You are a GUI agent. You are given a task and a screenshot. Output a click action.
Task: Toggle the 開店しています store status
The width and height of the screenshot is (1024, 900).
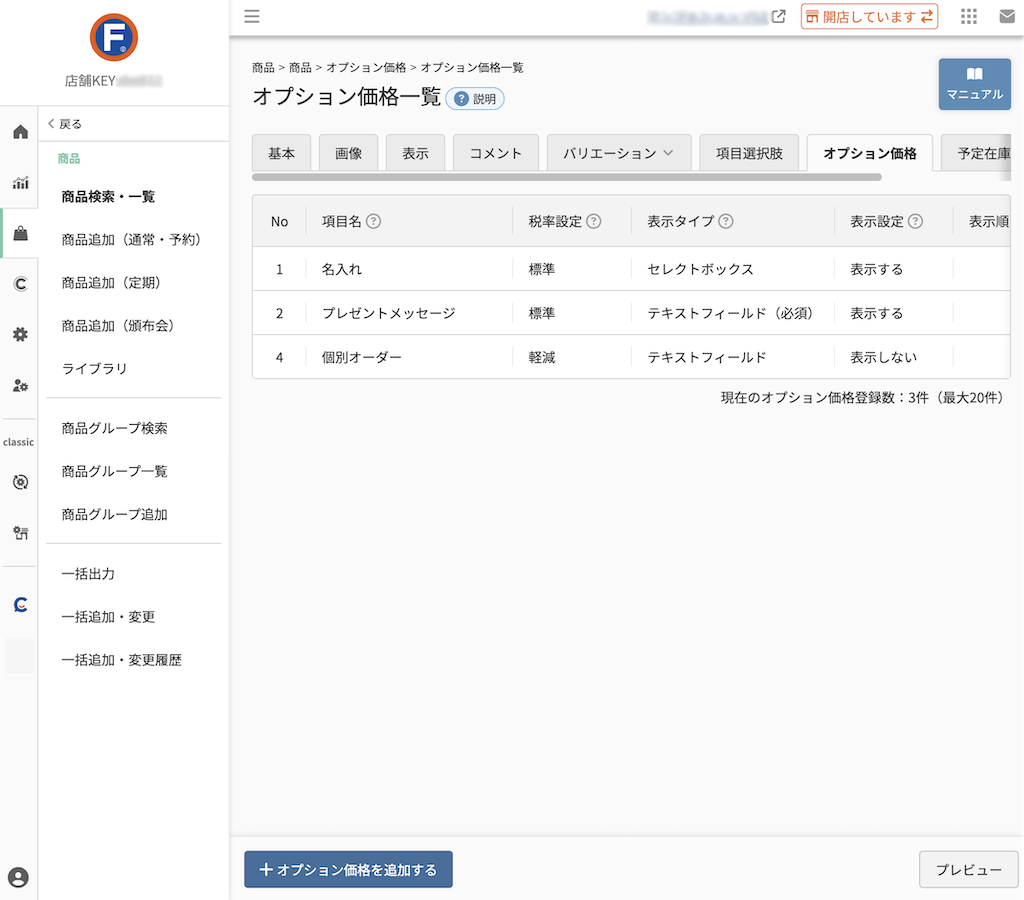[869, 16]
